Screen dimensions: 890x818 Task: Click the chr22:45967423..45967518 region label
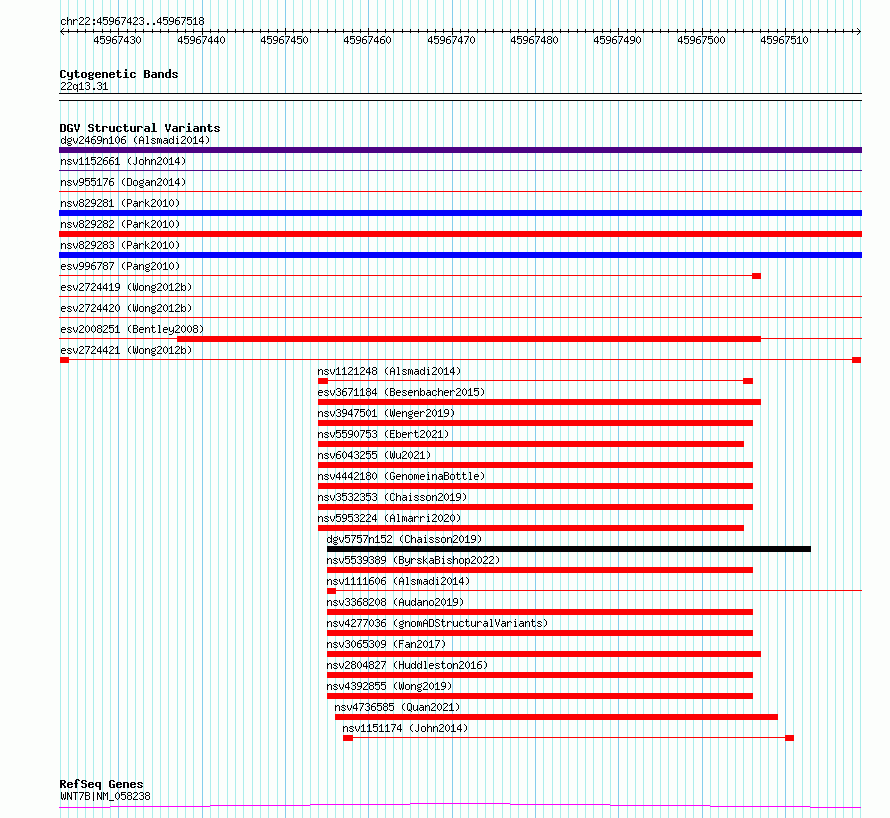[x=132, y=22]
